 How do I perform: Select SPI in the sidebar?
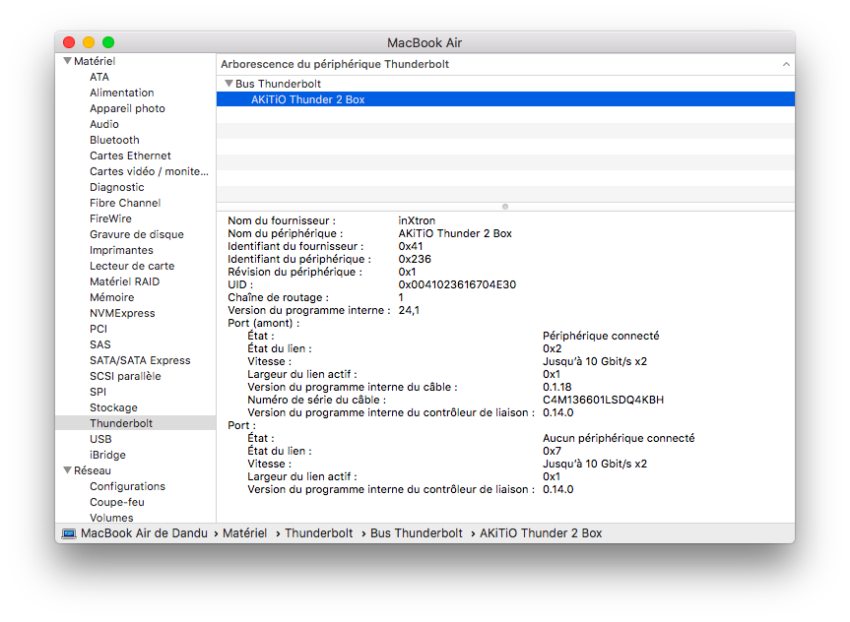pyautogui.click(x=98, y=392)
